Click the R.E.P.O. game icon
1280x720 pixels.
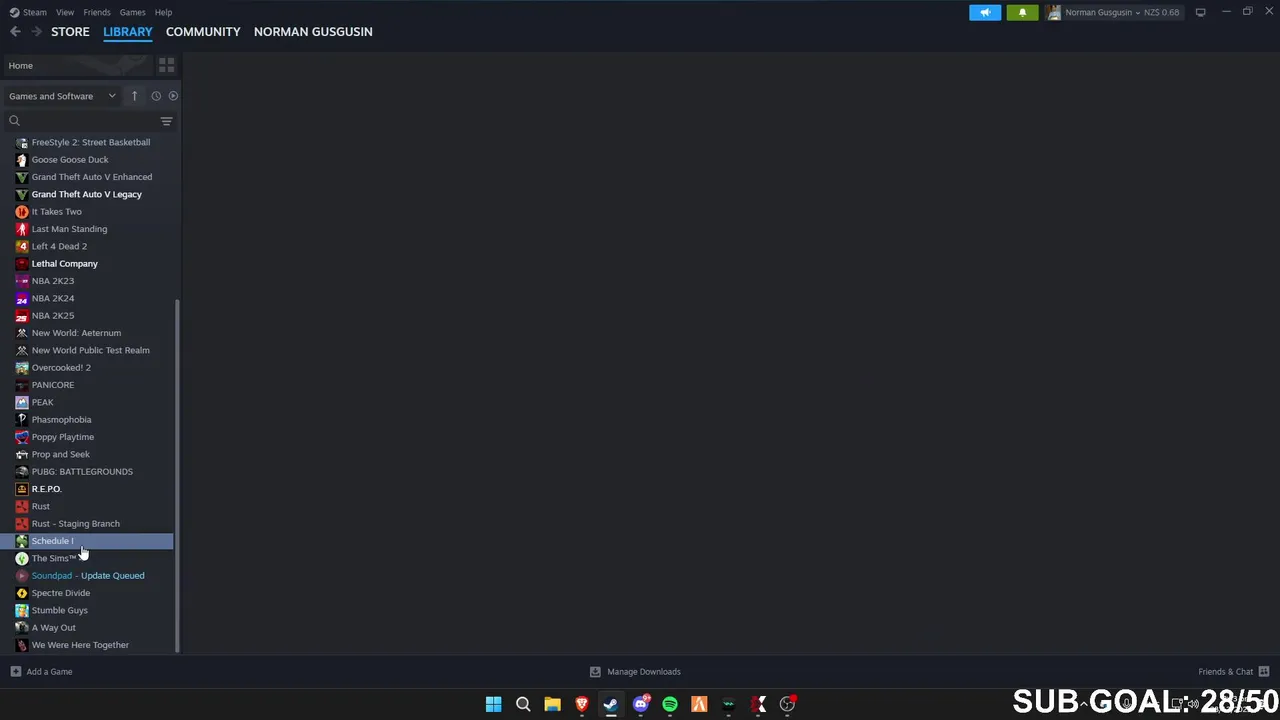(22, 489)
